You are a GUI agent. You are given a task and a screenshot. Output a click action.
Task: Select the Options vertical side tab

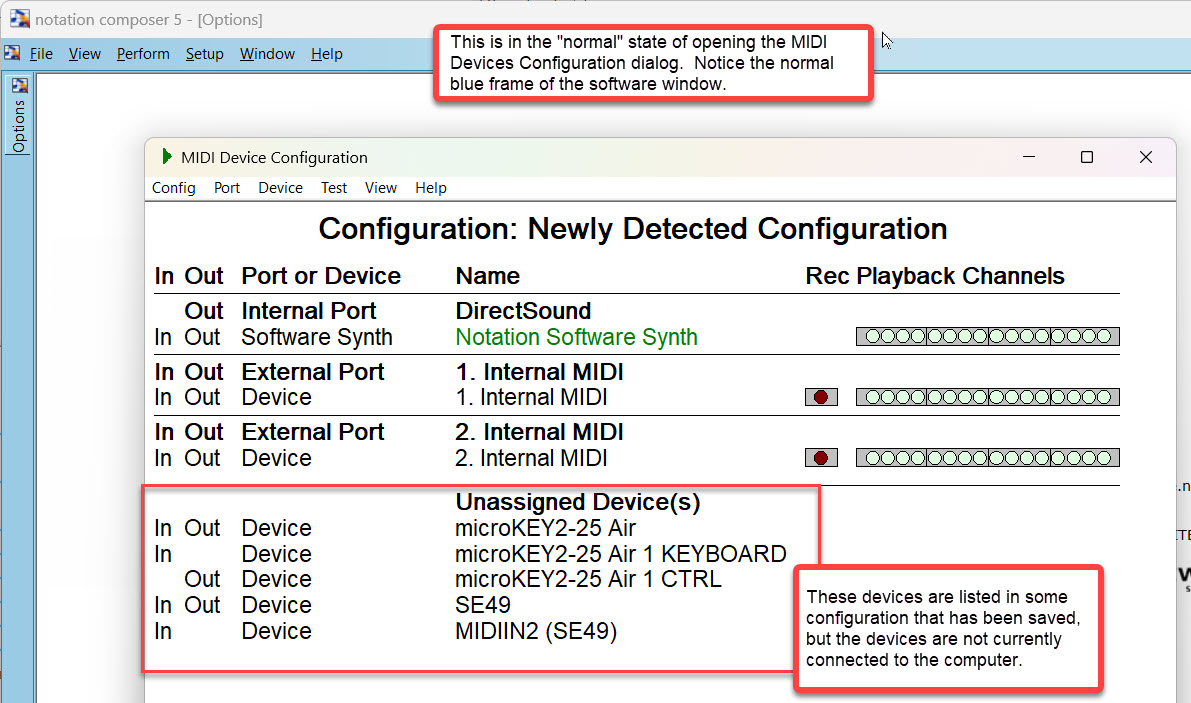coord(19,126)
